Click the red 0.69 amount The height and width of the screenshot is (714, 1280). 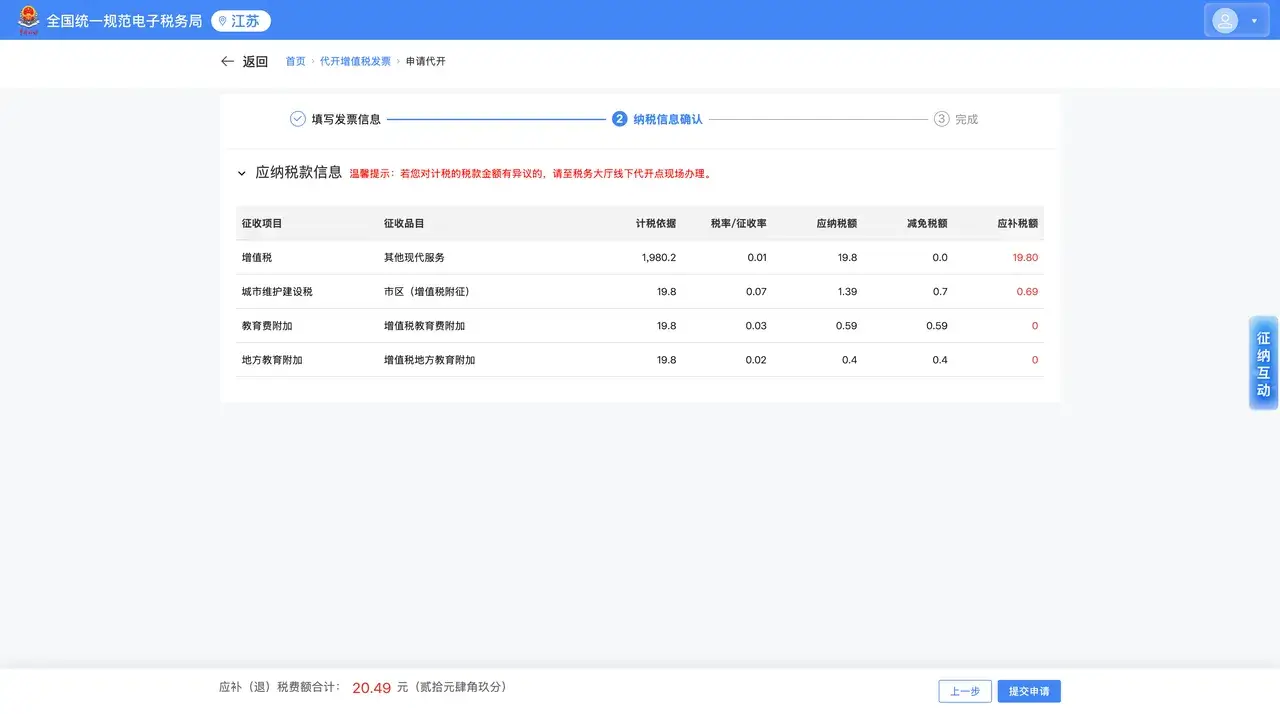1027,292
